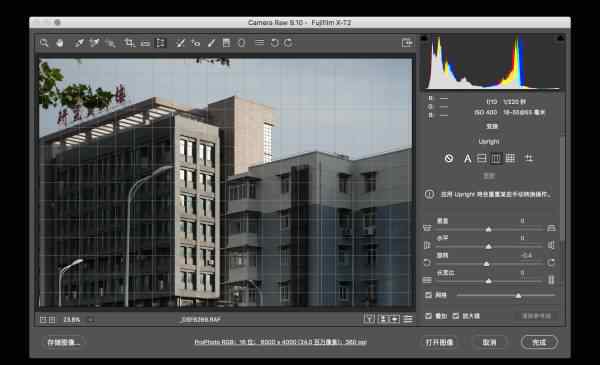The width and height of the screenshot is (600, 365).
Task: Click the Rotate slider handle
Action: click(x=486, y=264)
